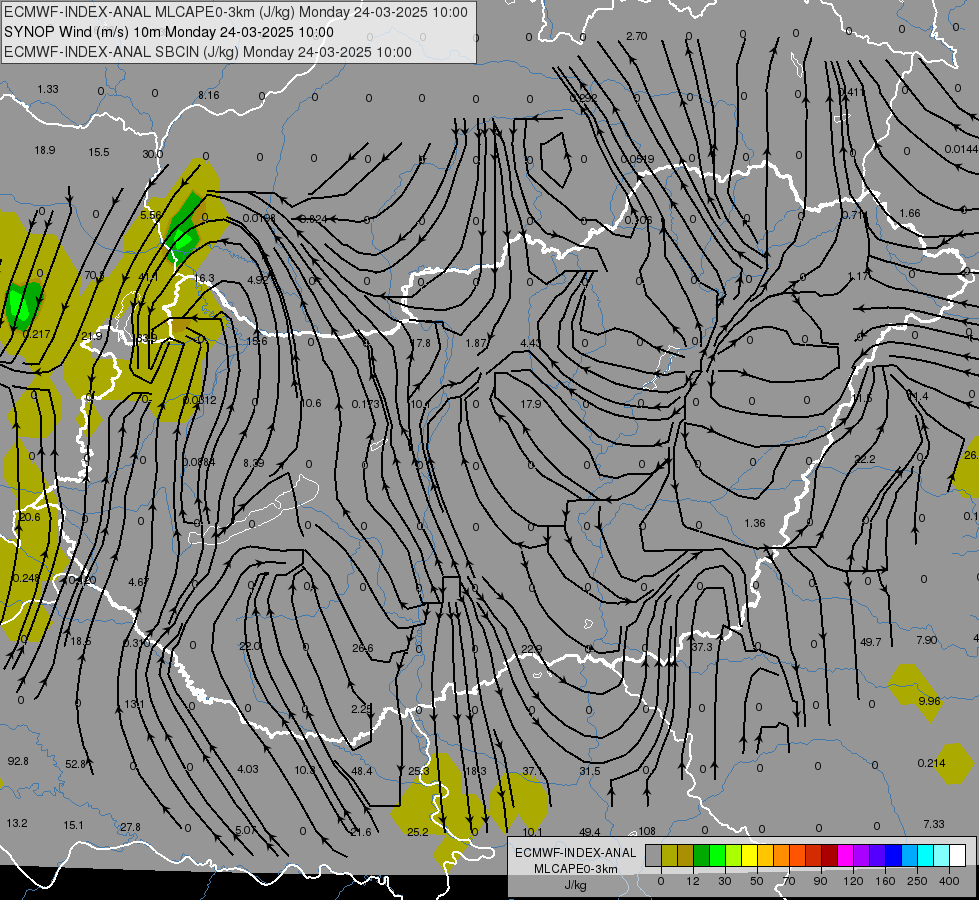Click the 250 tick label in the legend

(x=917, y=881)
